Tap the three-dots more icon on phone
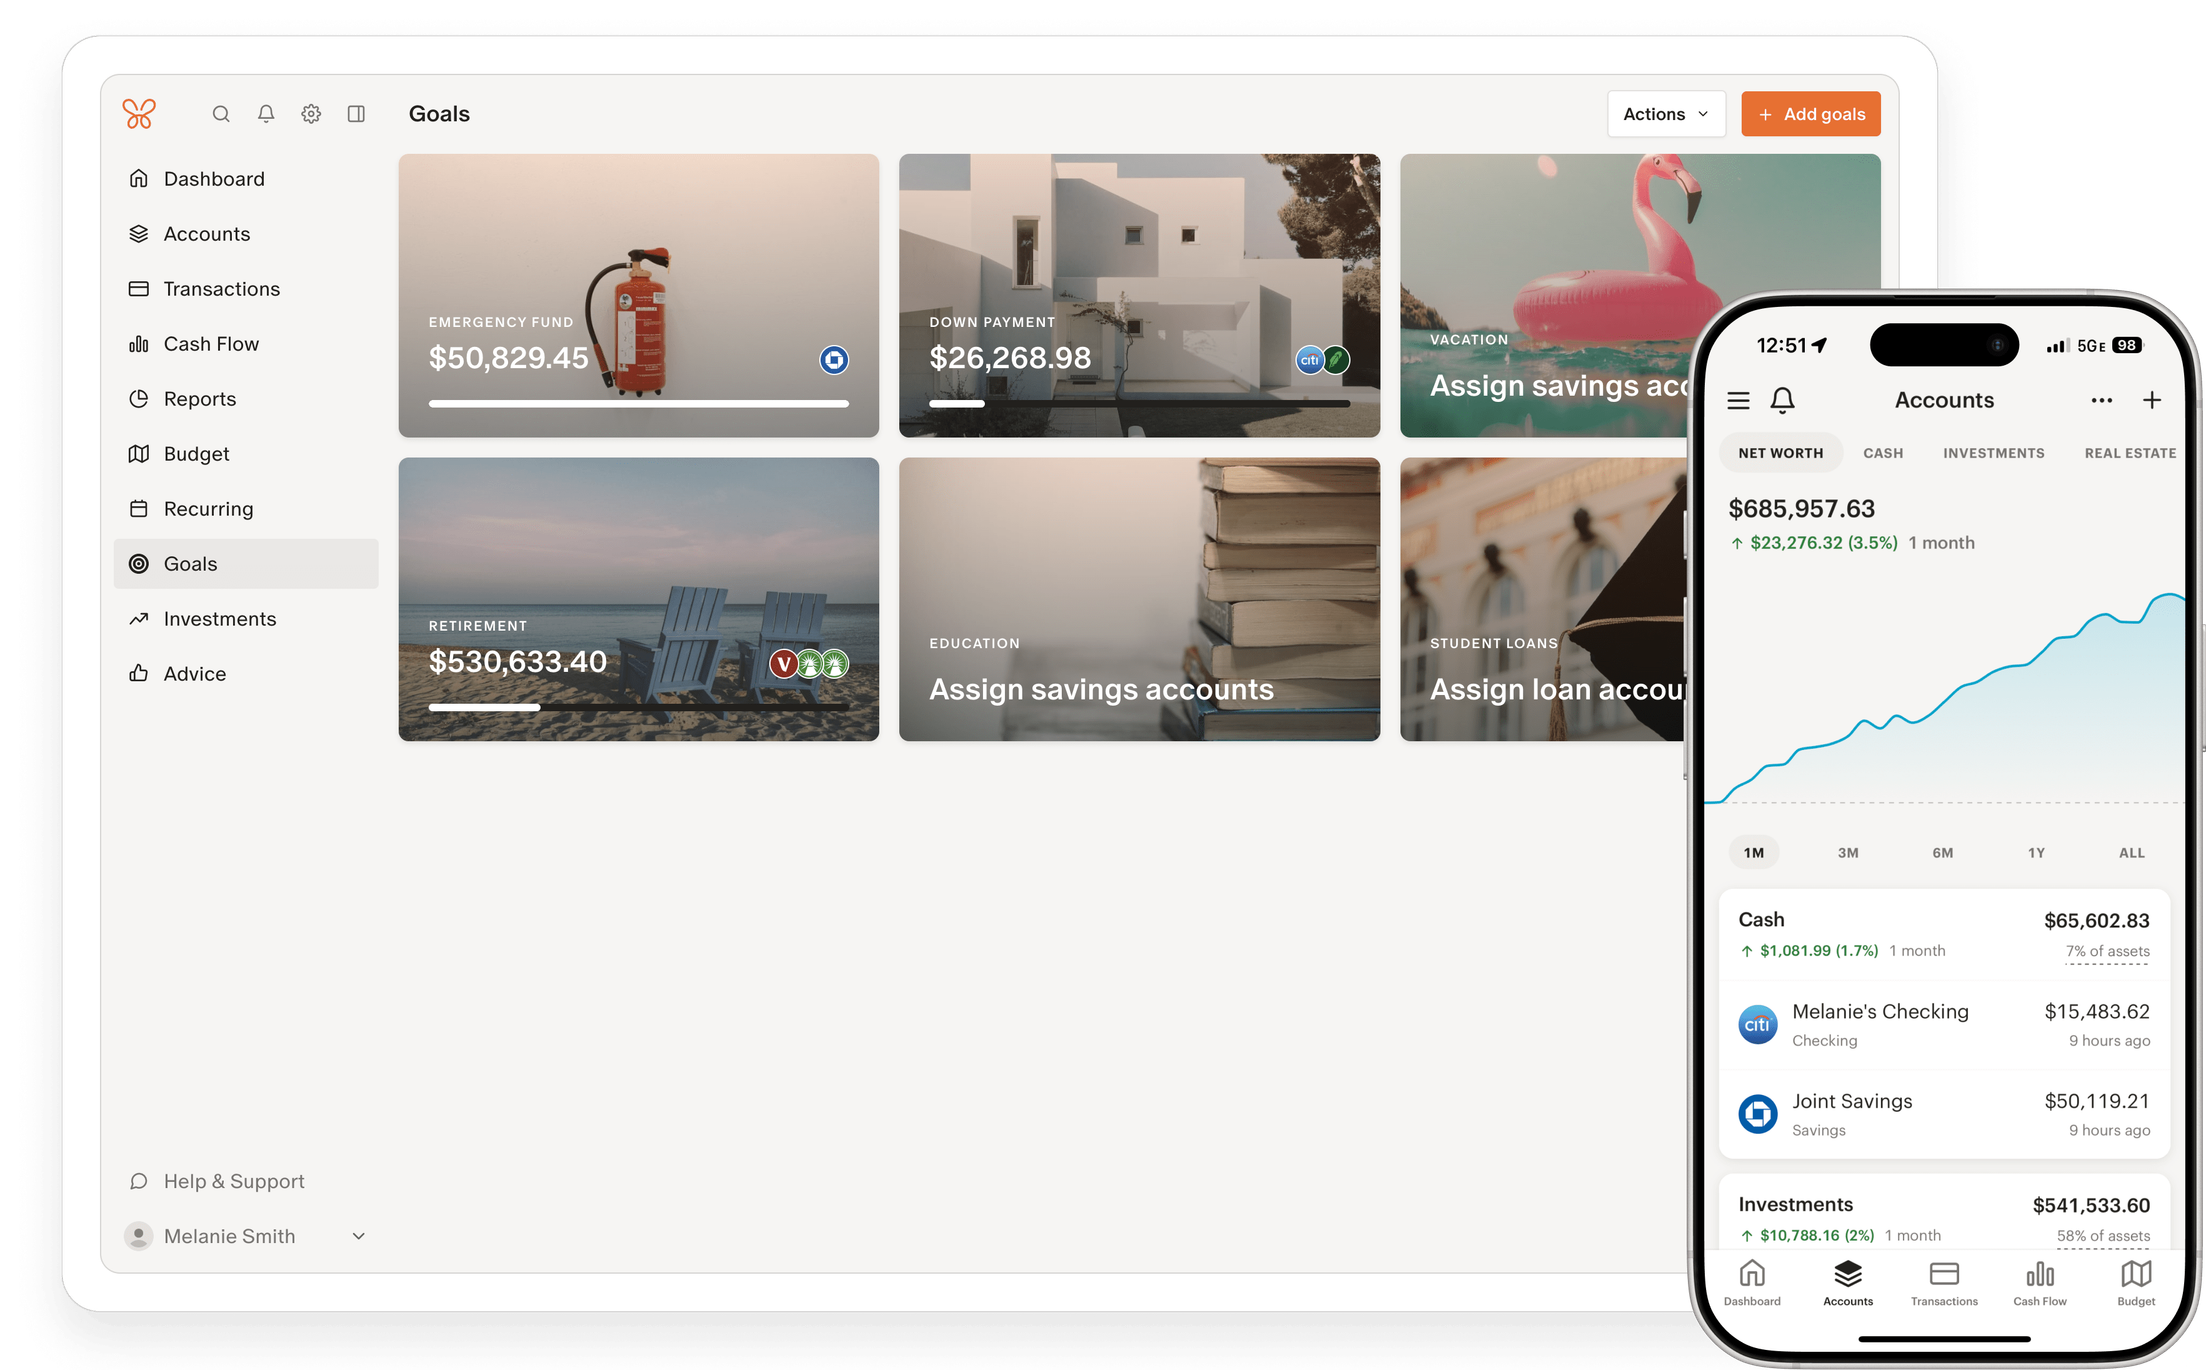The height and width of the screenshot is (1370, 2206). tap(2101, 400)
